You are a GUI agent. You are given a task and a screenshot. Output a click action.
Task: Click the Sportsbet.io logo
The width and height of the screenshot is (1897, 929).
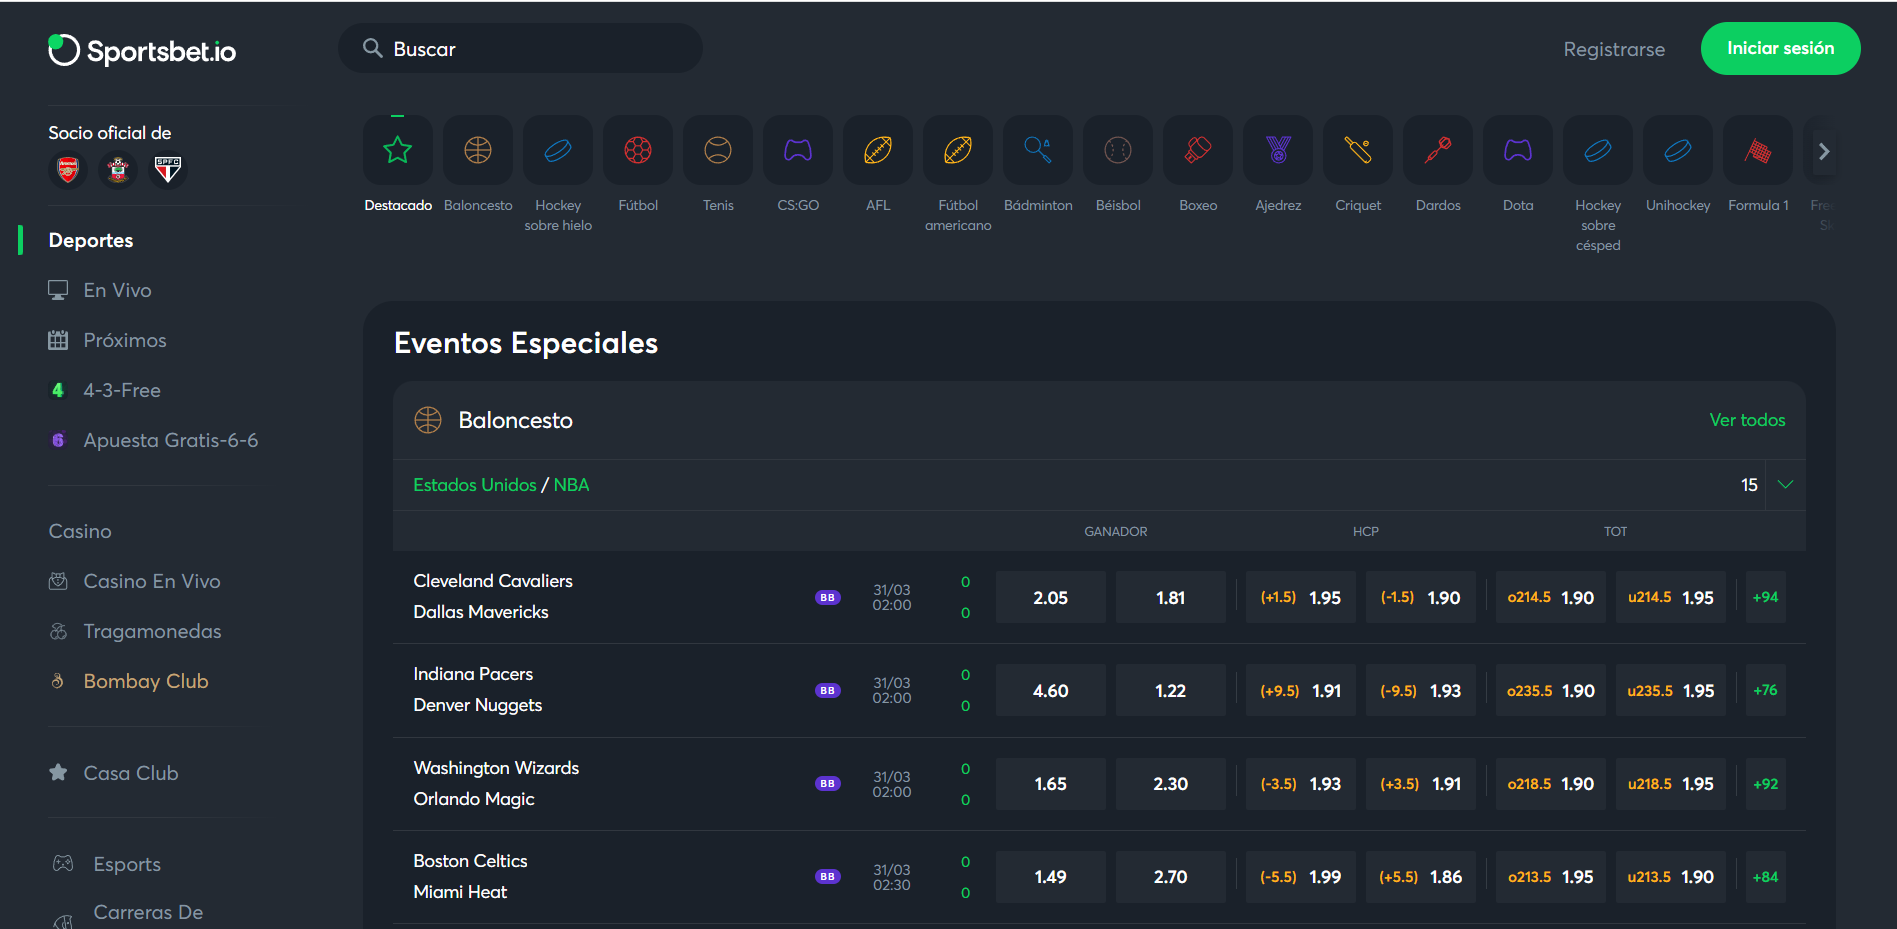142,50
